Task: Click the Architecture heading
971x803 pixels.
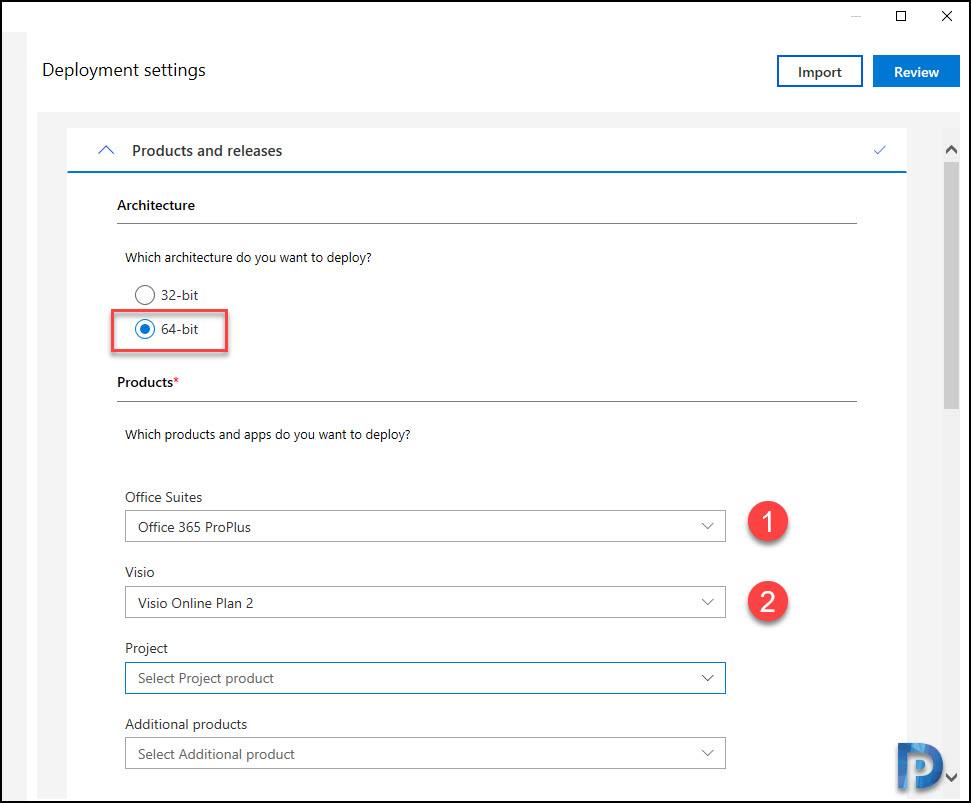Action: [156, 205]
